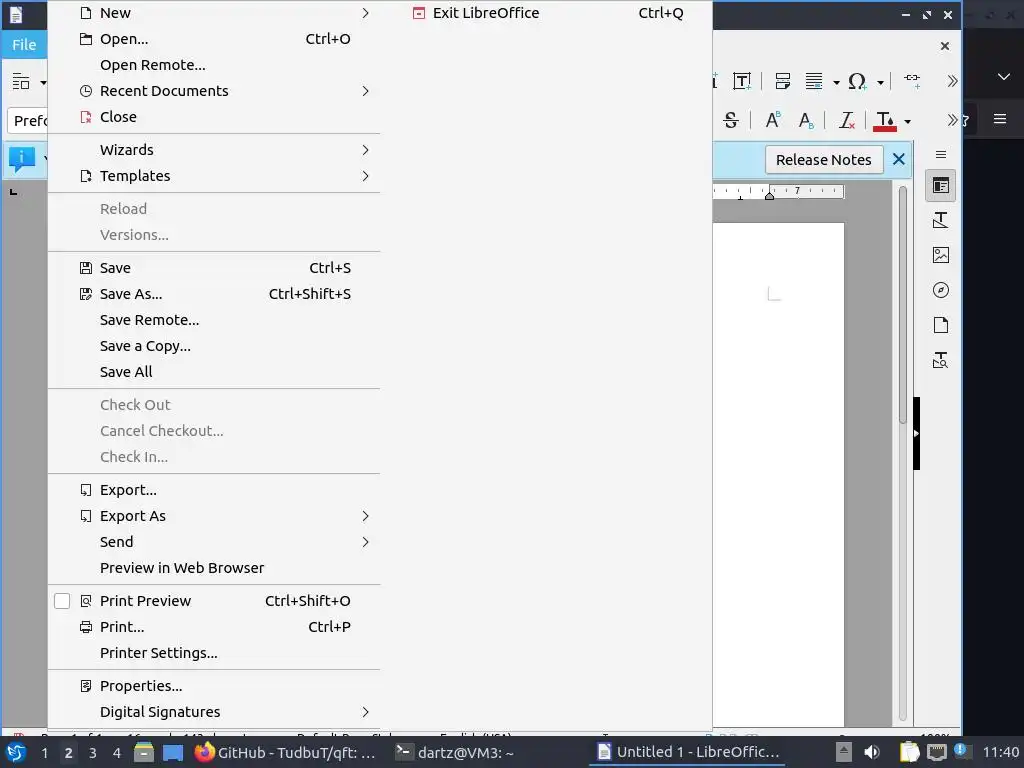The image size is (1024, 768).
Task: Click the red font color swatch icon
Action: 885,121
